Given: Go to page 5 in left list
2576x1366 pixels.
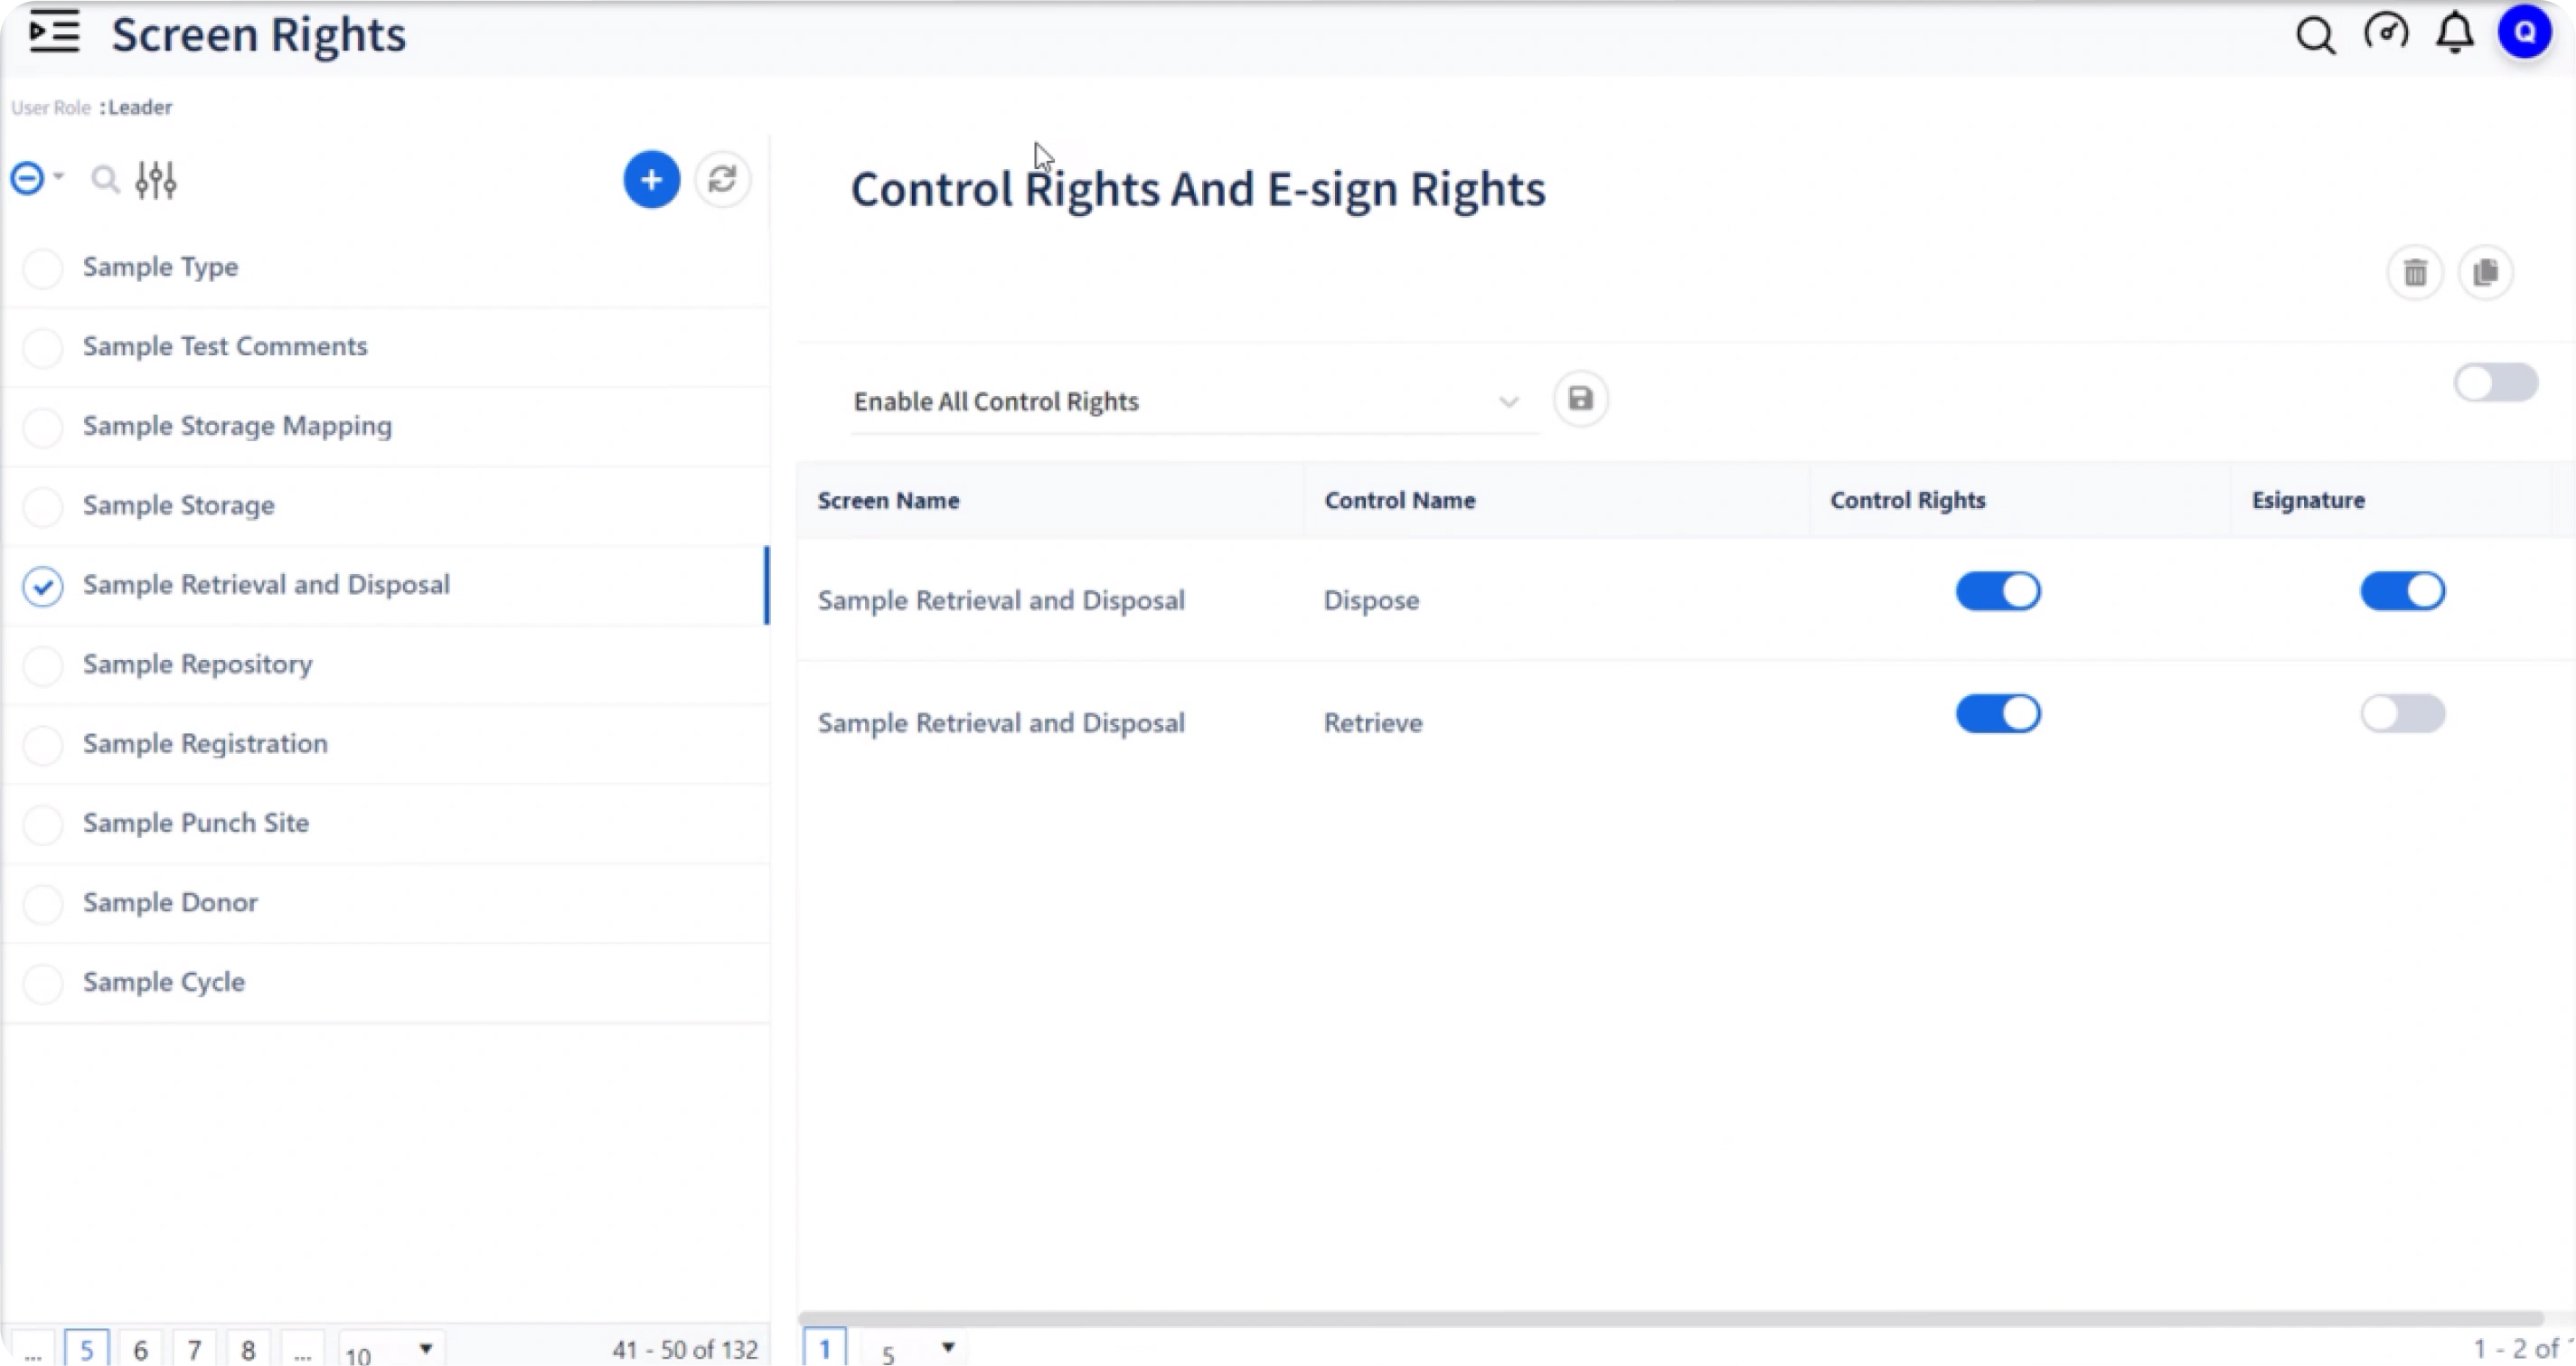Looking at the screenshot, I should 87,1350.
